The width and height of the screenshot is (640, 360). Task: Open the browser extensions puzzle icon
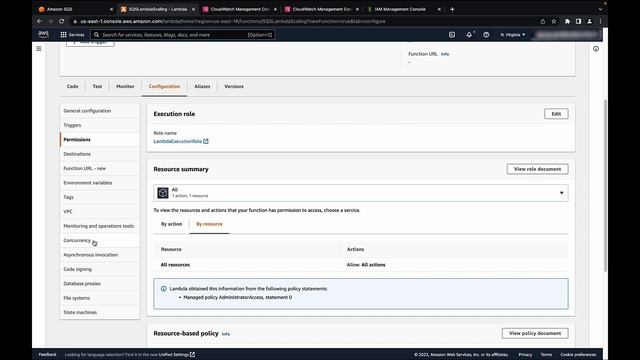(567, 21)
